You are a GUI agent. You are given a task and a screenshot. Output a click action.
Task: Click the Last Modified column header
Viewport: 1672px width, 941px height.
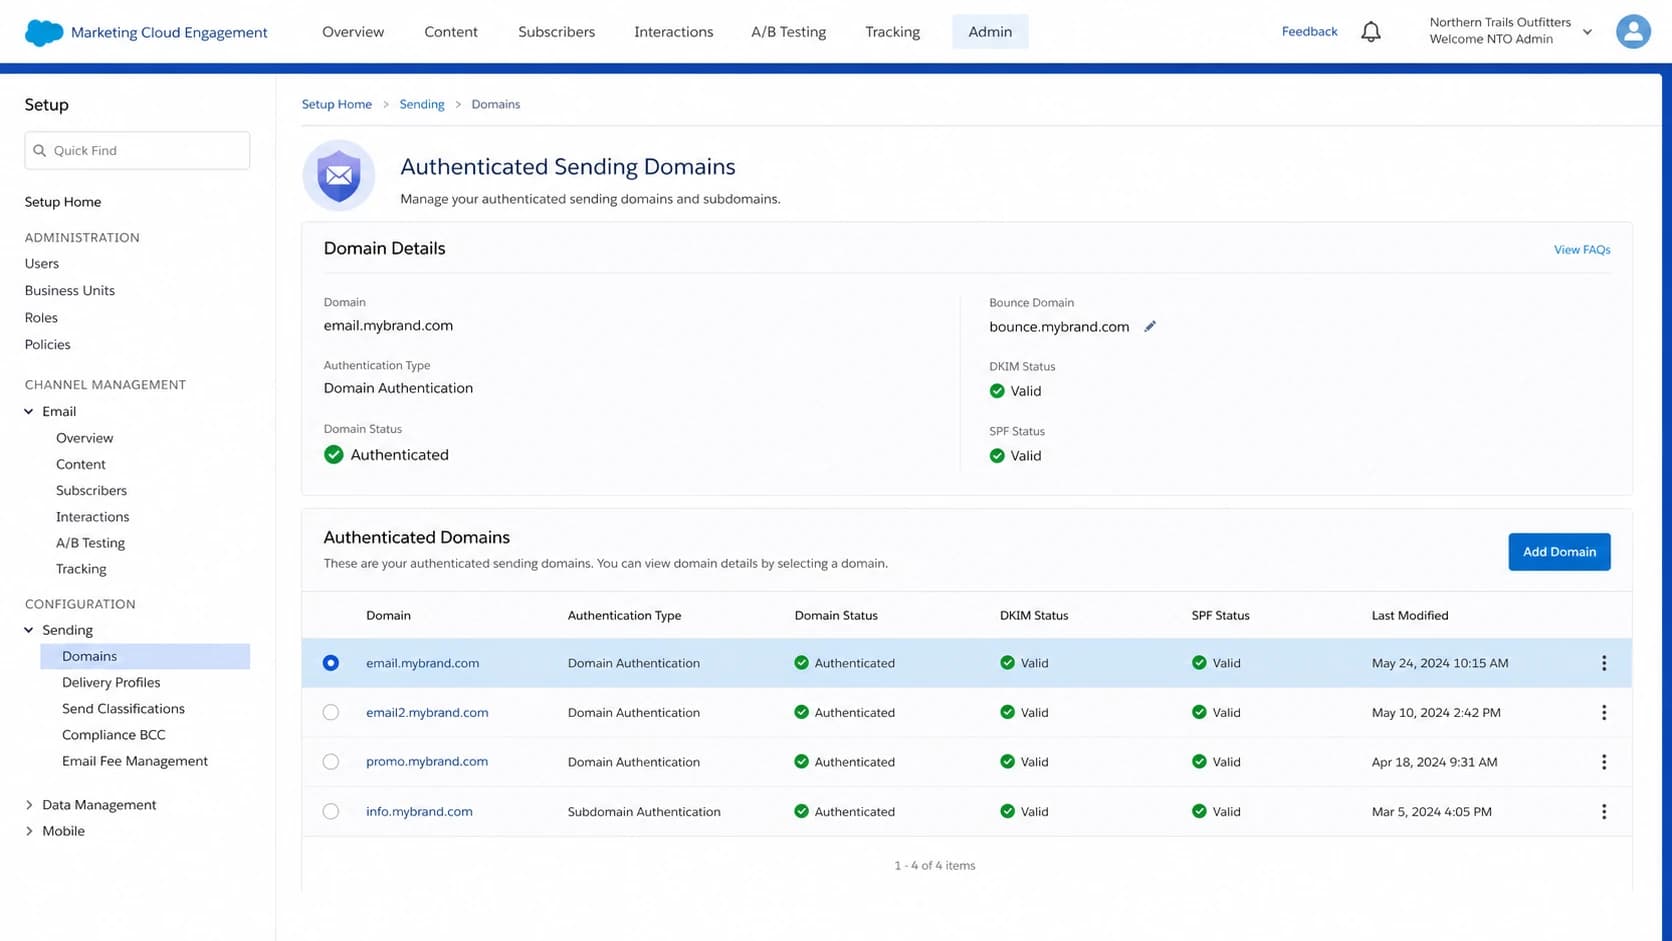1410,616
